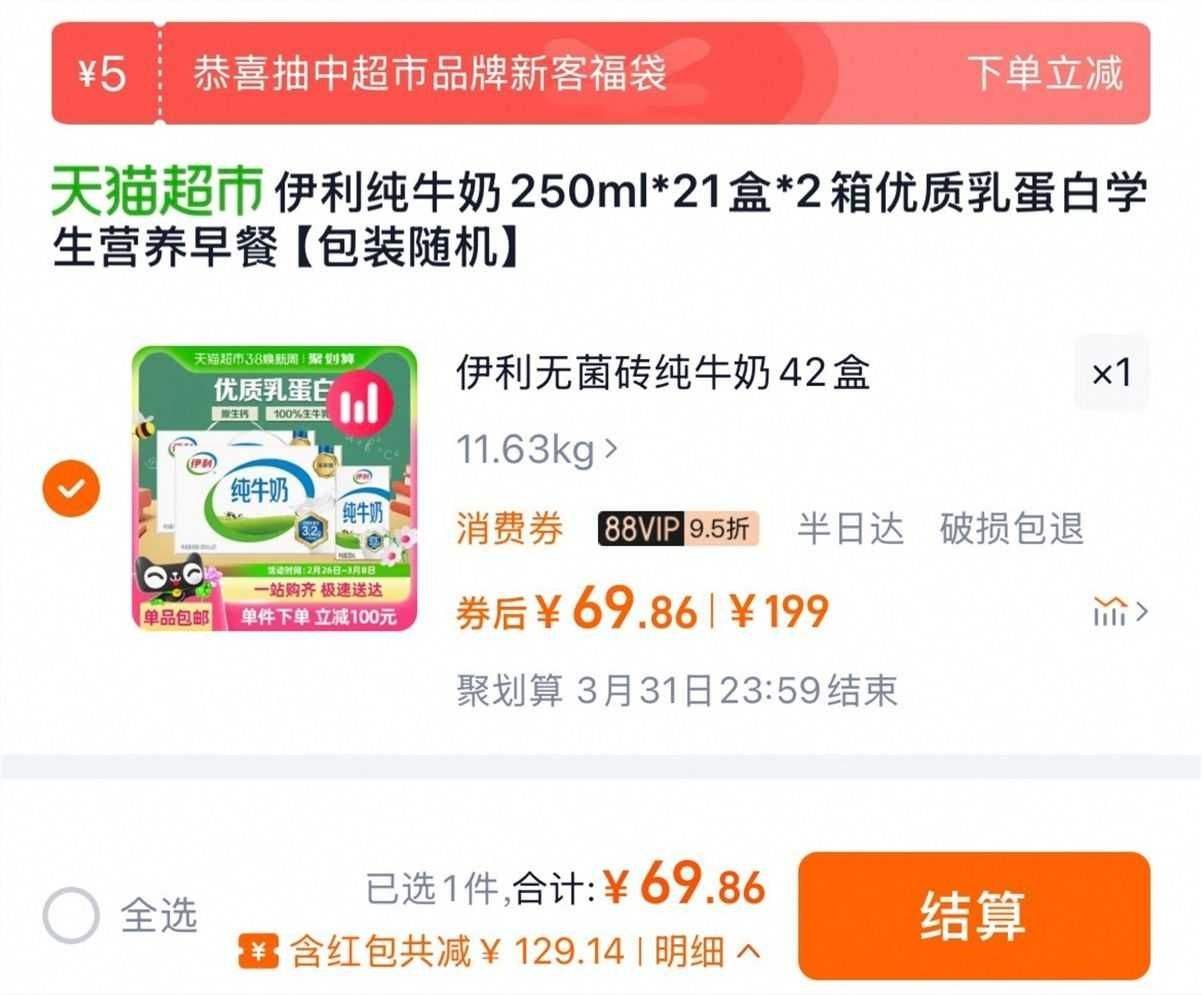
Task: Tap the pink bar-chart badge on product image
Action: click(357, 405)
